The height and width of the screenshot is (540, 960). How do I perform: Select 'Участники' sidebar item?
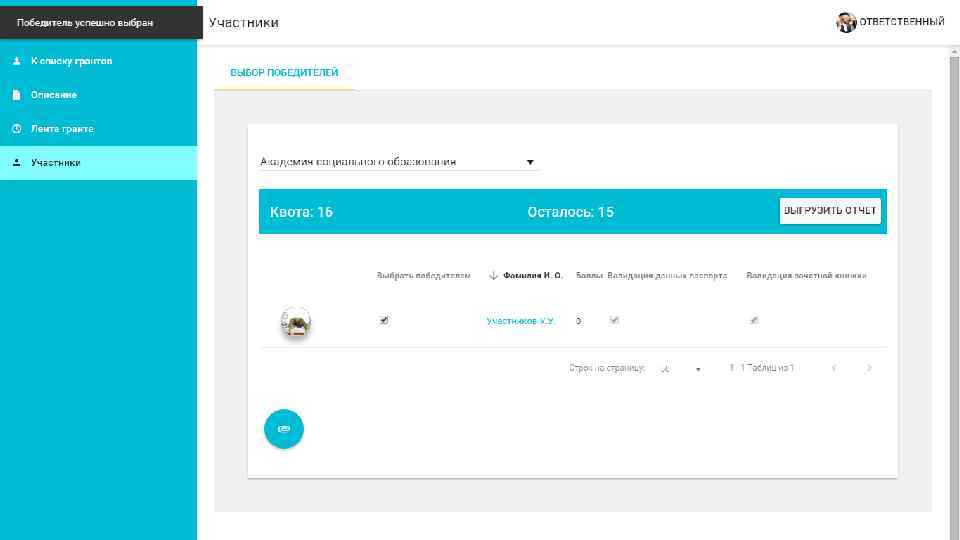99,163
